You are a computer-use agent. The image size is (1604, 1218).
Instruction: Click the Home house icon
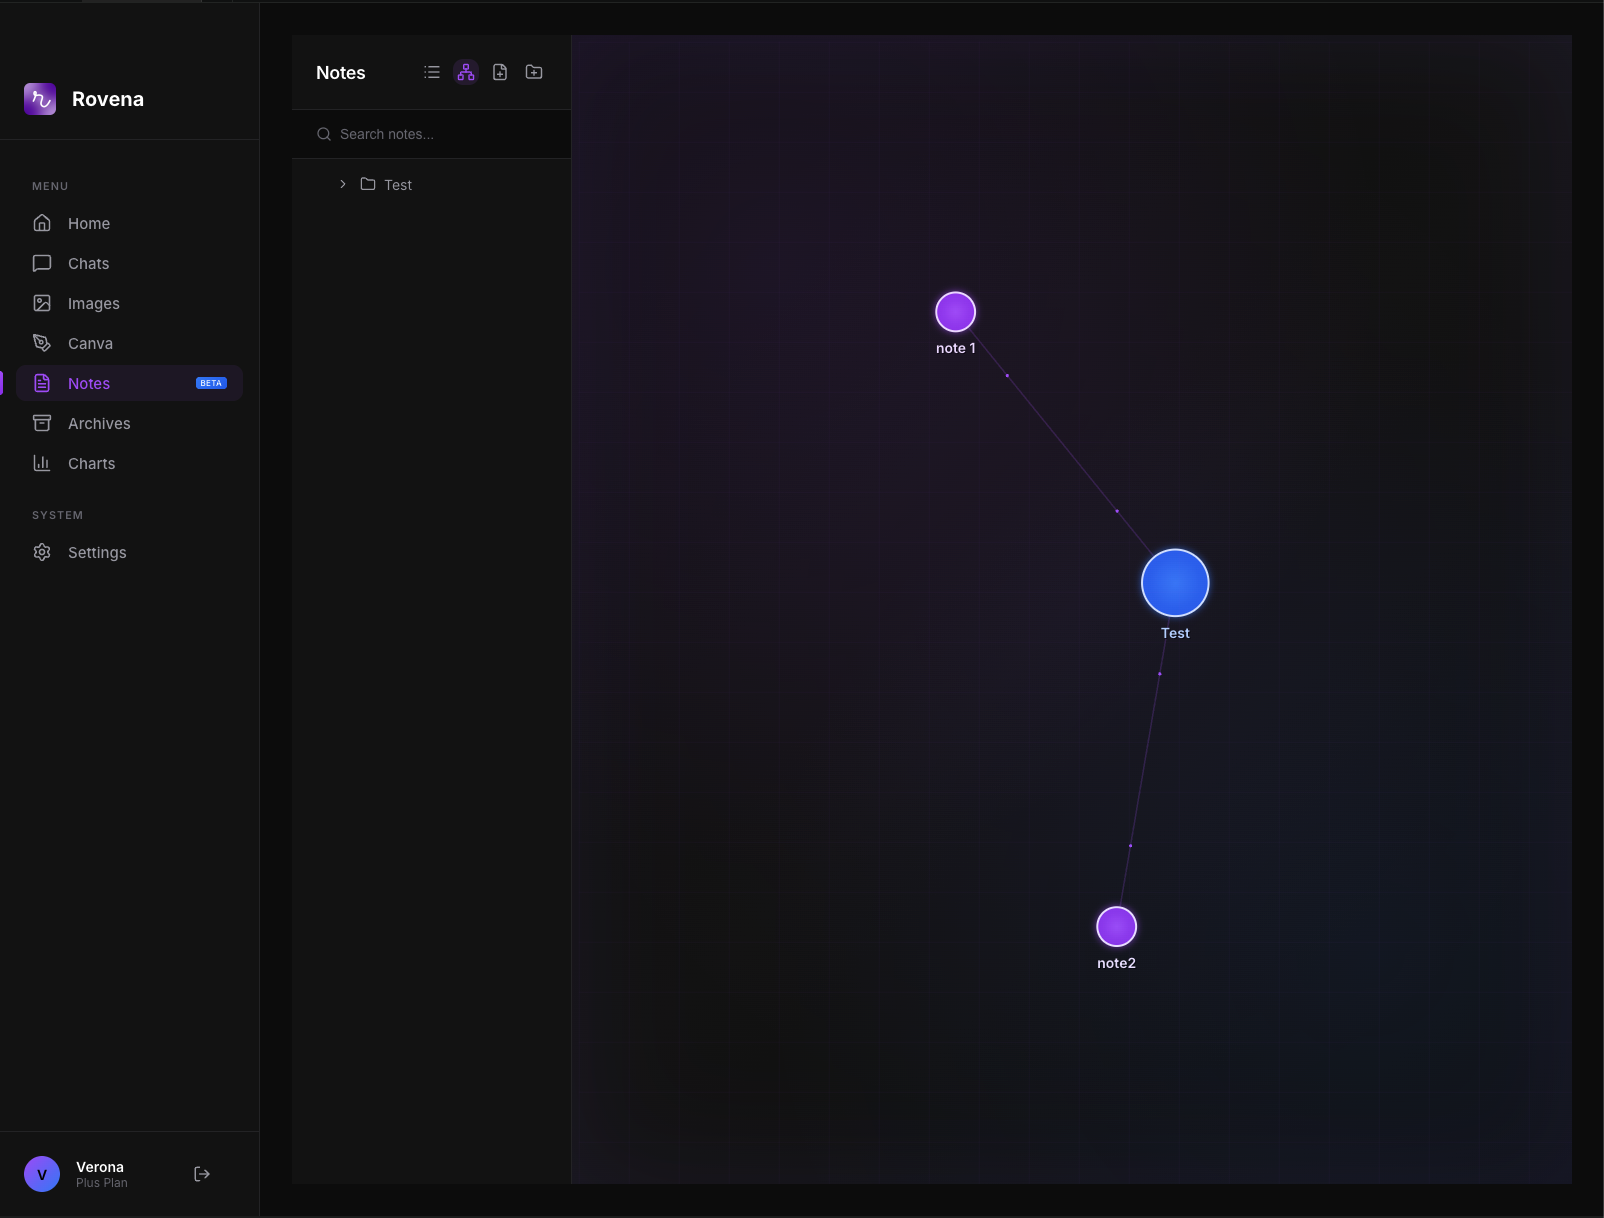(42, 223)
